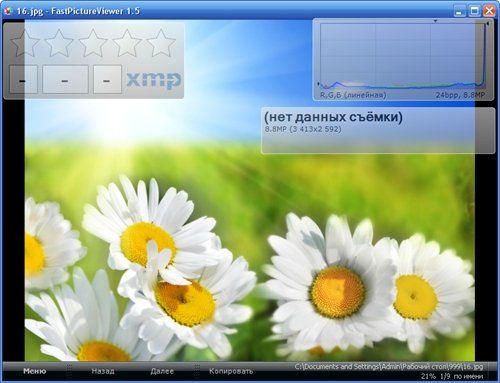Click the right edge marker triangle of histogram

(488, 24)
